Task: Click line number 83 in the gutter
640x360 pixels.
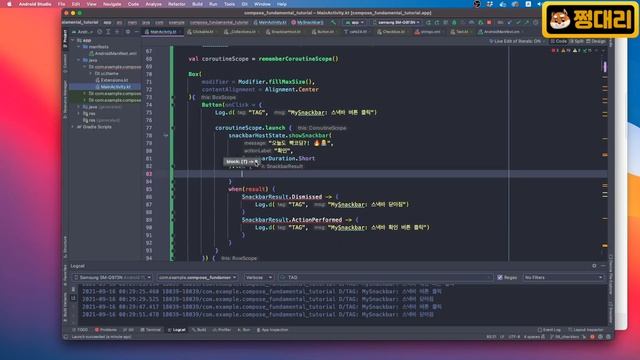Action: [149, 174]
